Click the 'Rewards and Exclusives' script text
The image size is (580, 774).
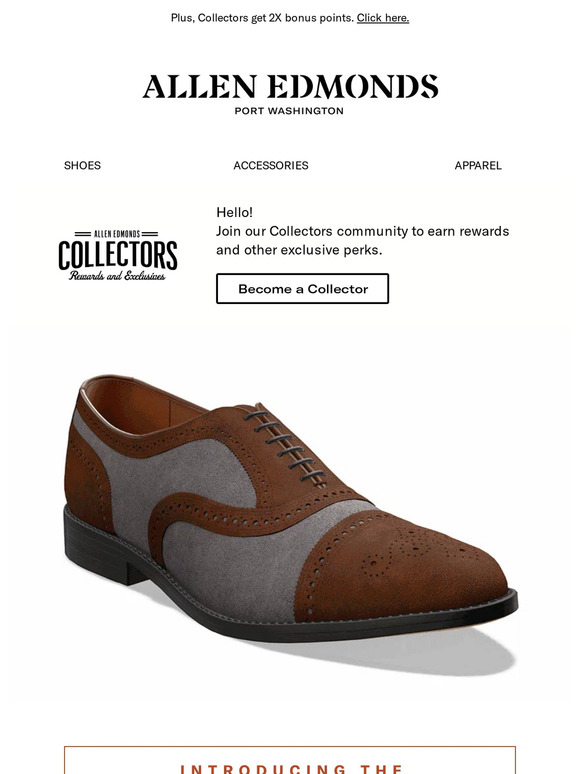(117, 276)
